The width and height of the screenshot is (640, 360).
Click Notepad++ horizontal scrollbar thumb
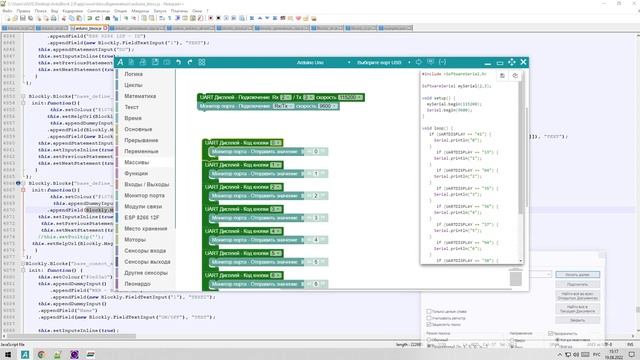pos(72,336)
